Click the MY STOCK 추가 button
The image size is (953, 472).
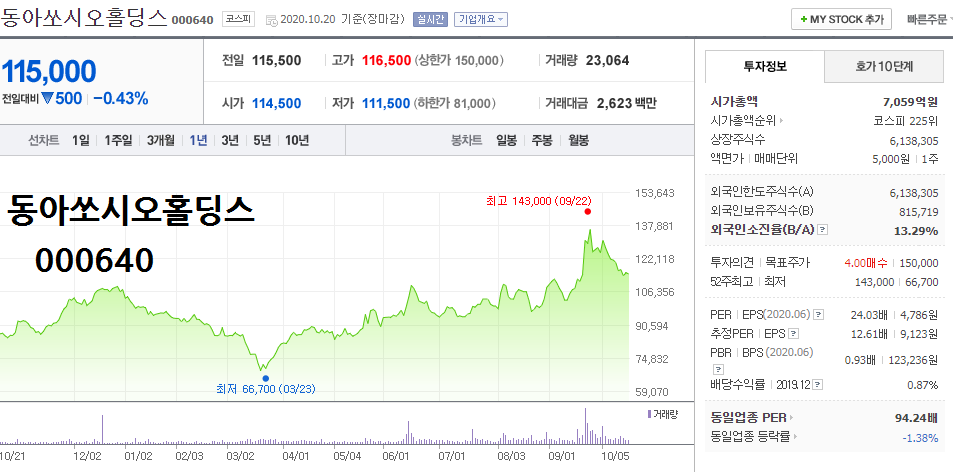(841, 19)
